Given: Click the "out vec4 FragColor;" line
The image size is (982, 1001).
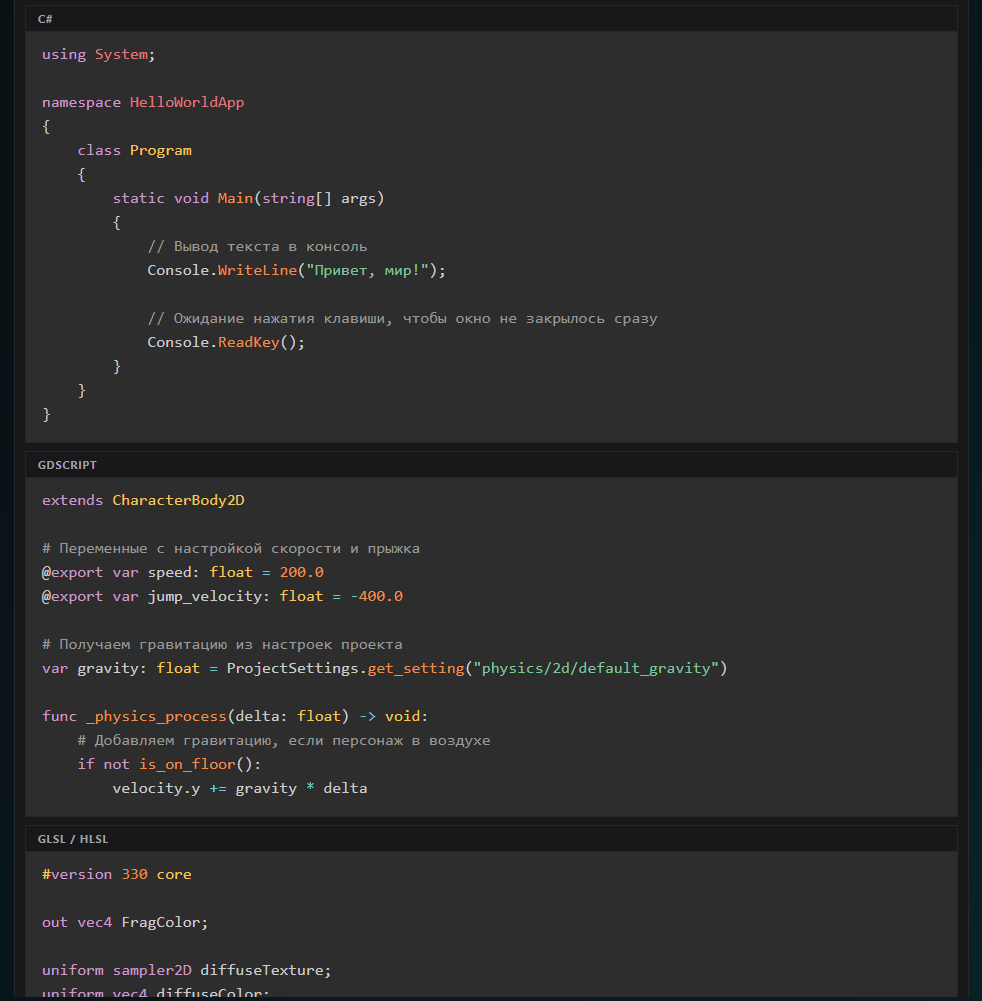Looking at the screenshot, I should coord(125,922).
